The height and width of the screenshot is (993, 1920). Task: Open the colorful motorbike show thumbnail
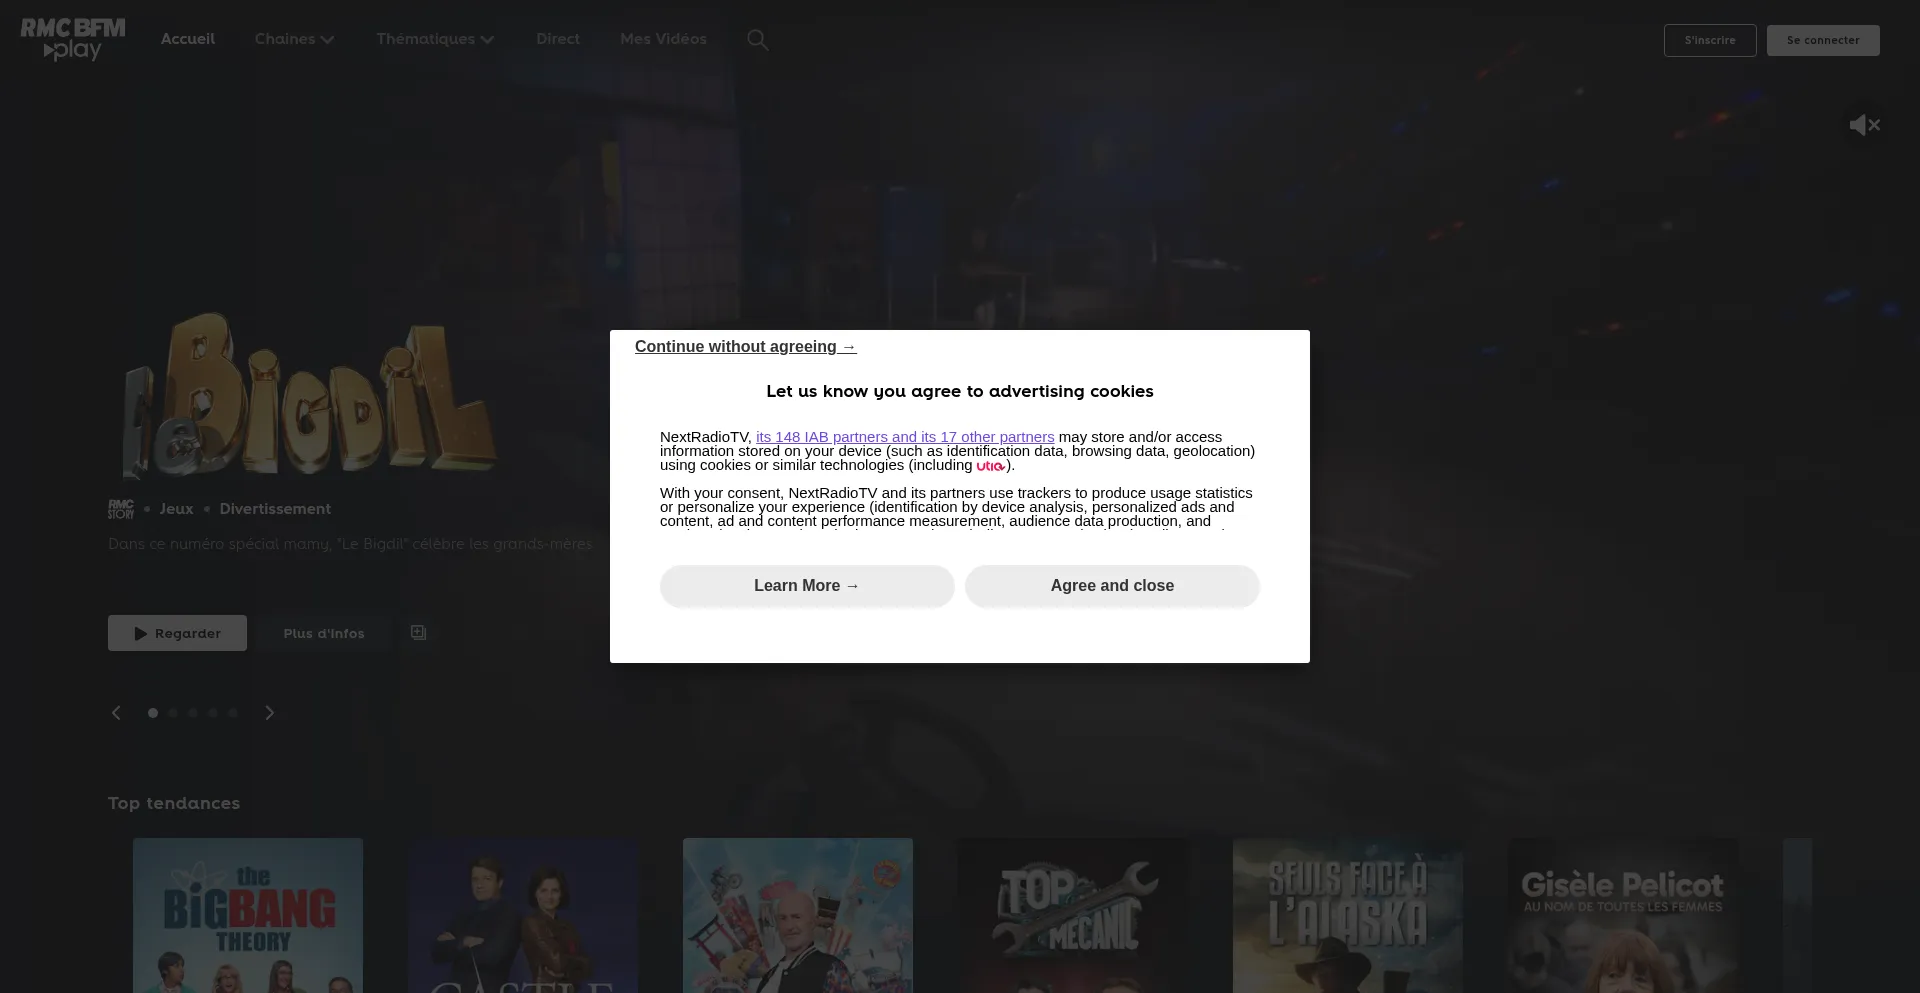(798, 915)
